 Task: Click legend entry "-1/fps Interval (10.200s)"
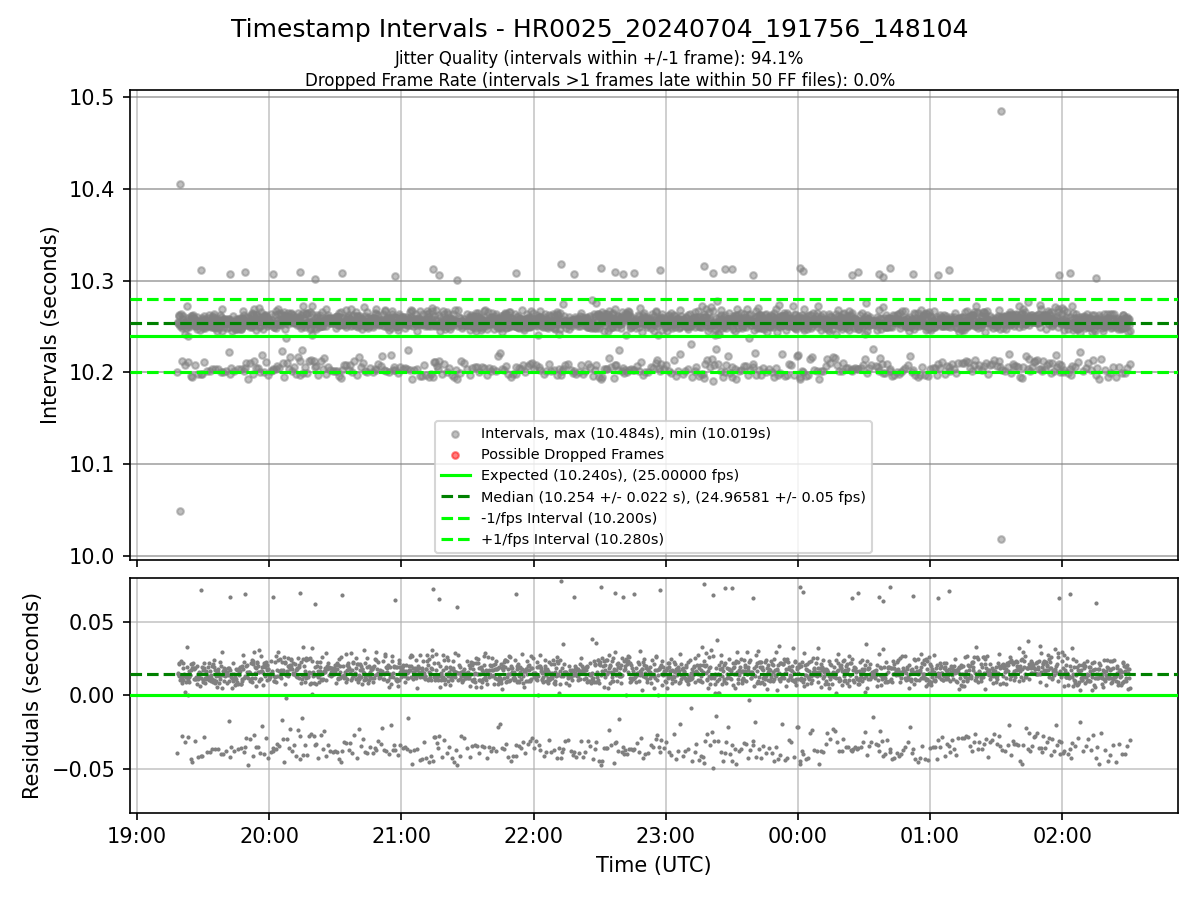click(568, 518)
